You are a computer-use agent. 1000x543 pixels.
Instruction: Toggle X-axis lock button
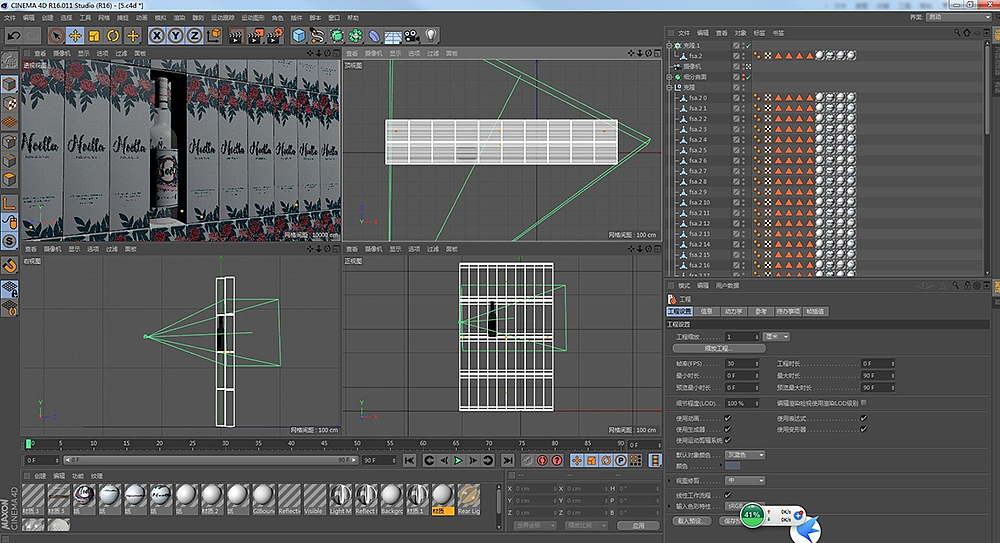(157, 35)
